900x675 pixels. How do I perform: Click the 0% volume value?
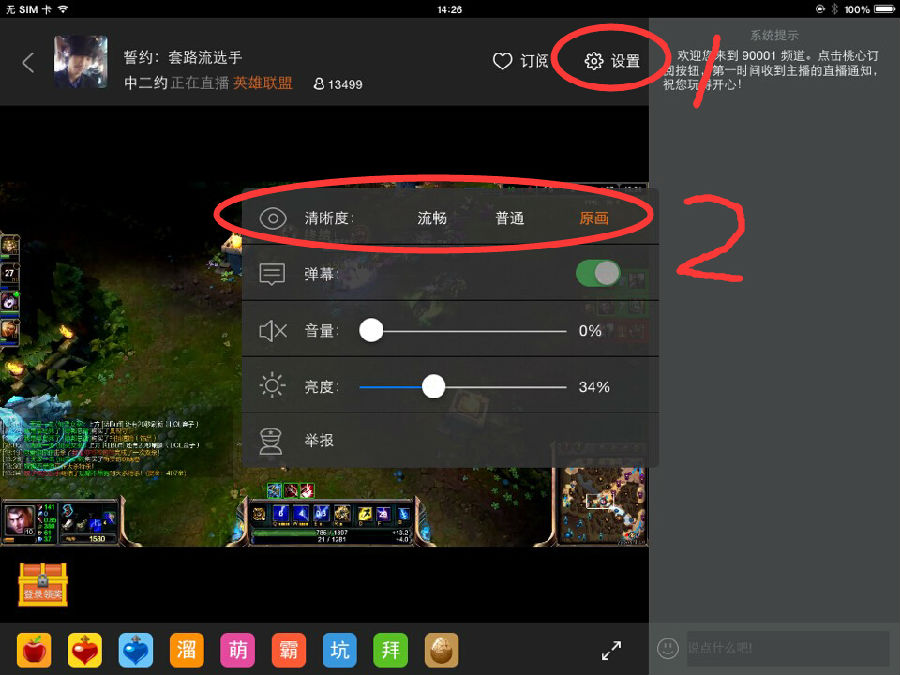(x=590, y=331)
